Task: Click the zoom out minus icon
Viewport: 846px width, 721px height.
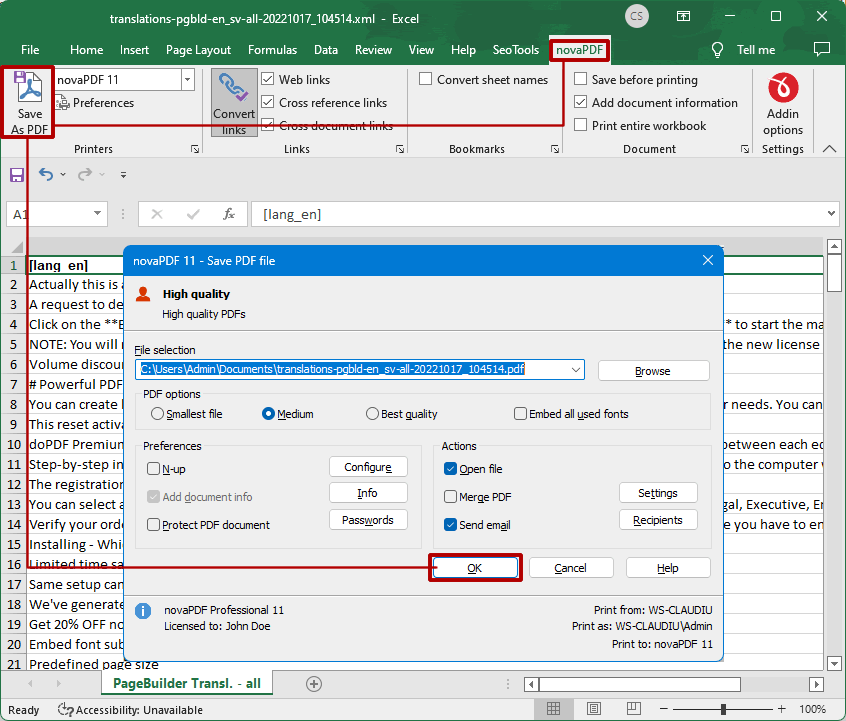Action: coord(664,709)
